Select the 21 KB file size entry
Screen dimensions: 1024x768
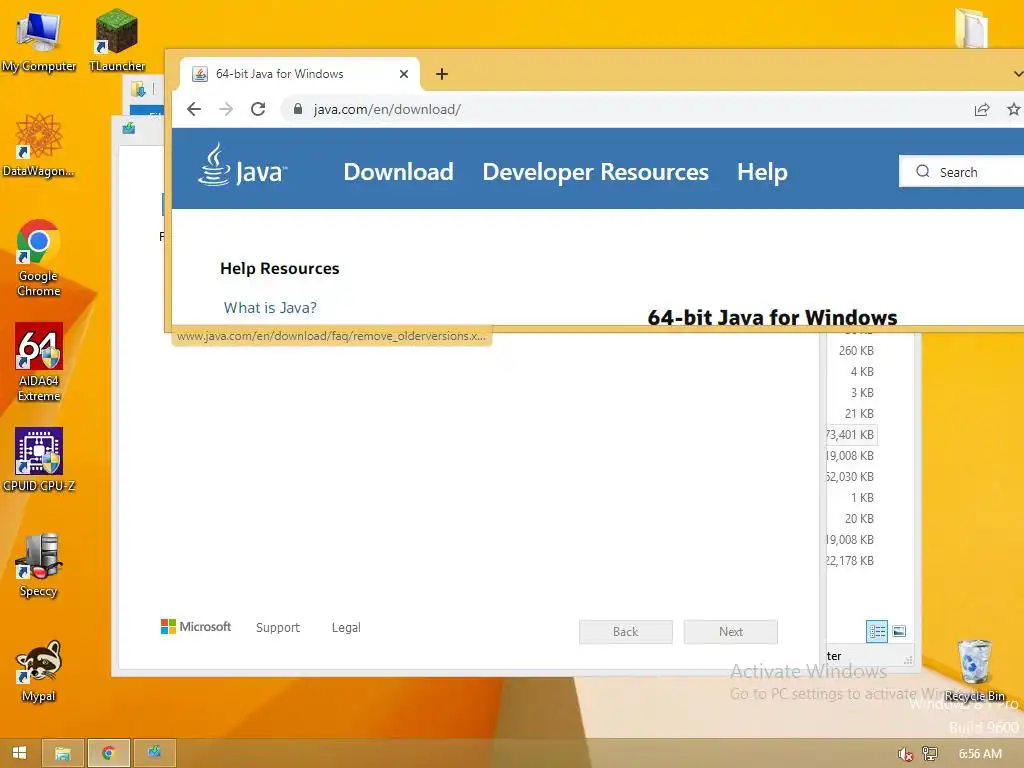click(859, 413)
